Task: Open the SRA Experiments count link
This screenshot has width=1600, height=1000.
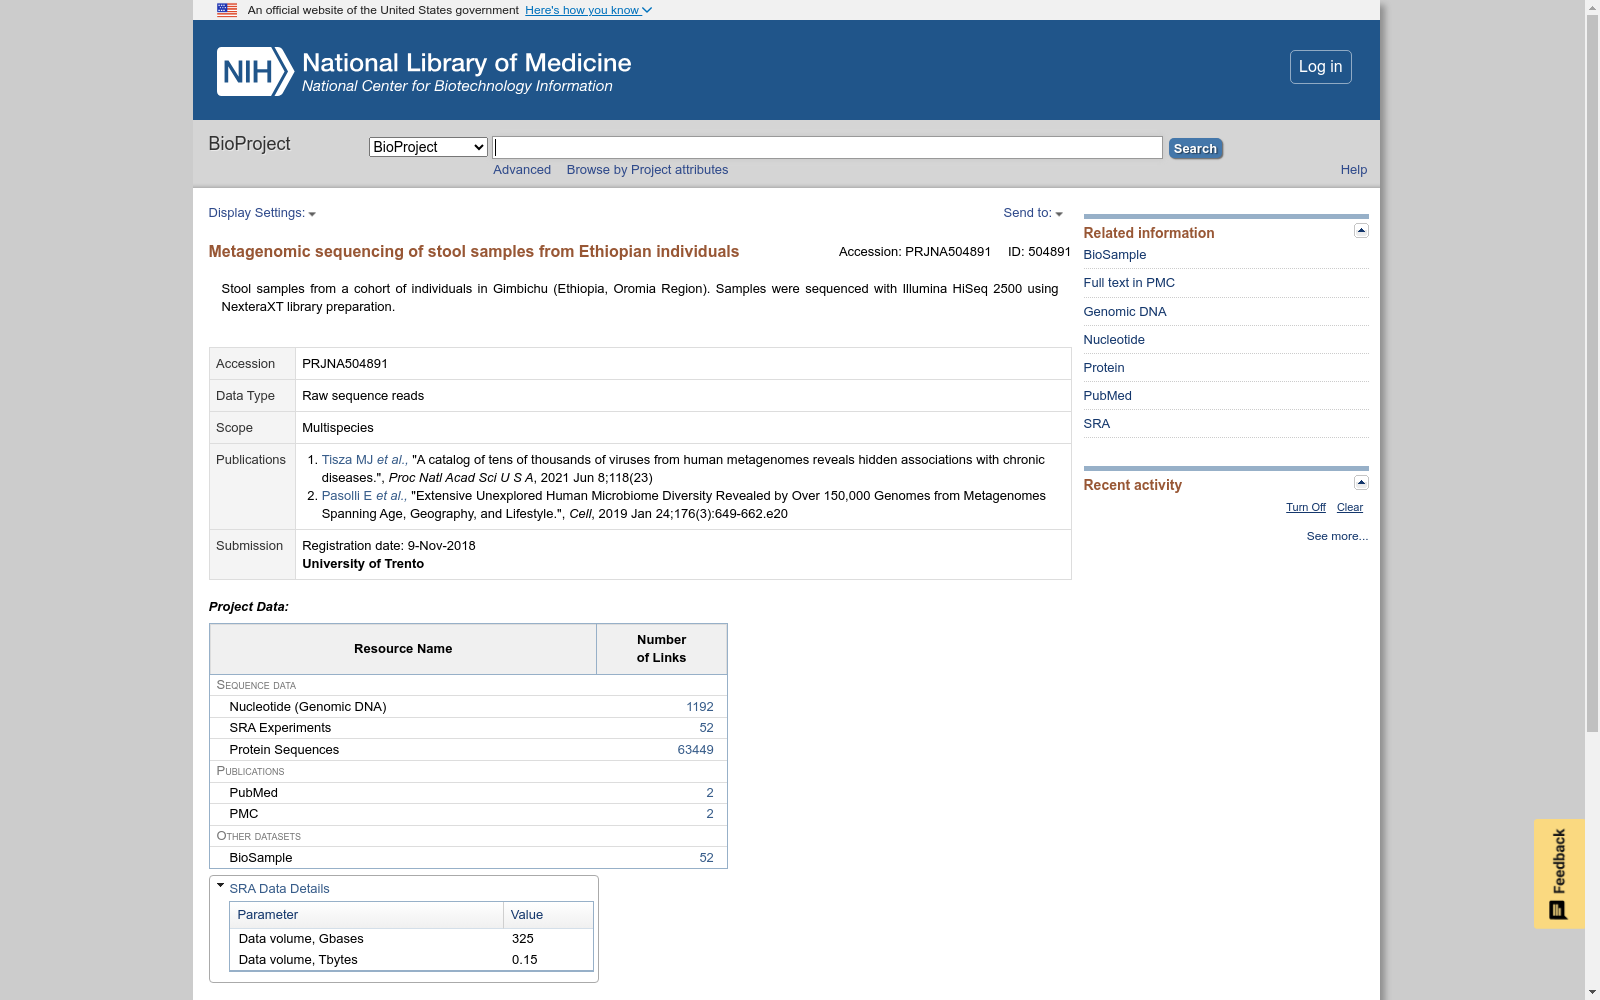Action: [706, 728]
